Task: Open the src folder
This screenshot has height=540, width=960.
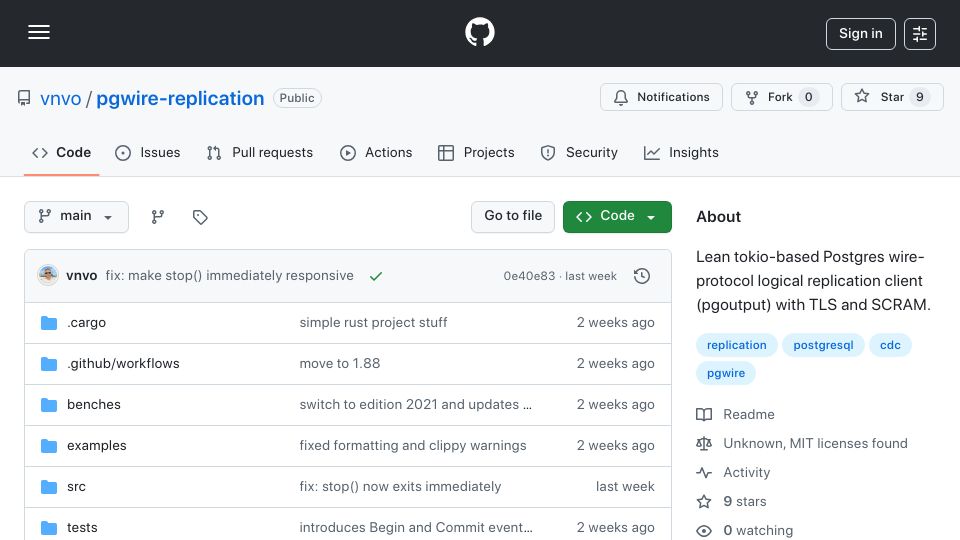Action: [x=77, y=487]
